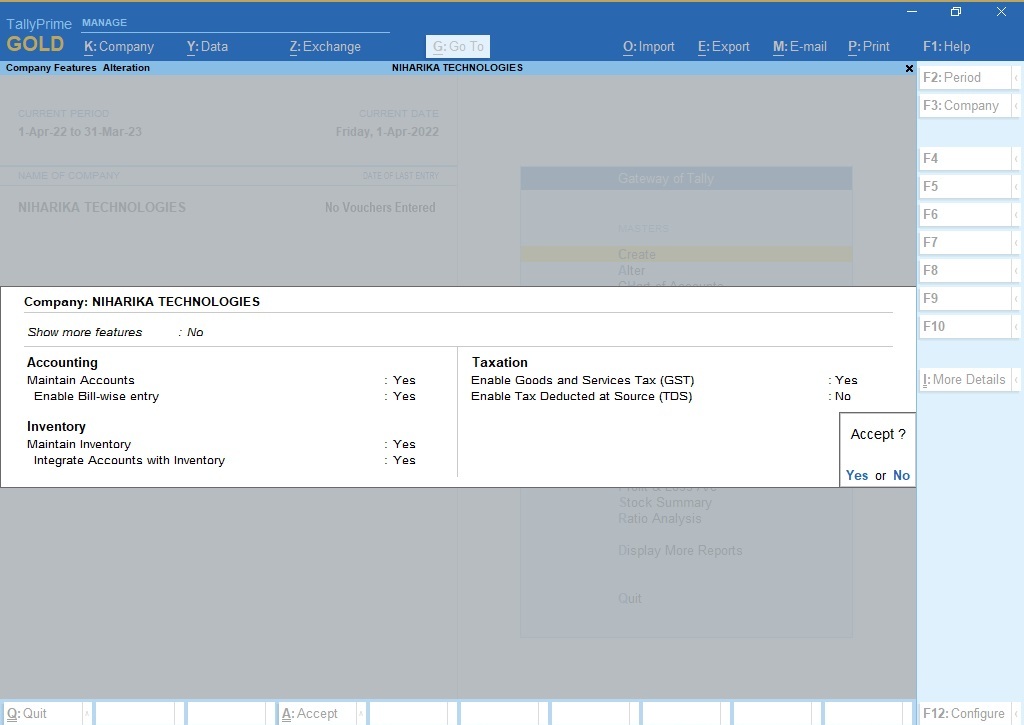
Task: Click the F8 side button
Action: click(965, 270)
